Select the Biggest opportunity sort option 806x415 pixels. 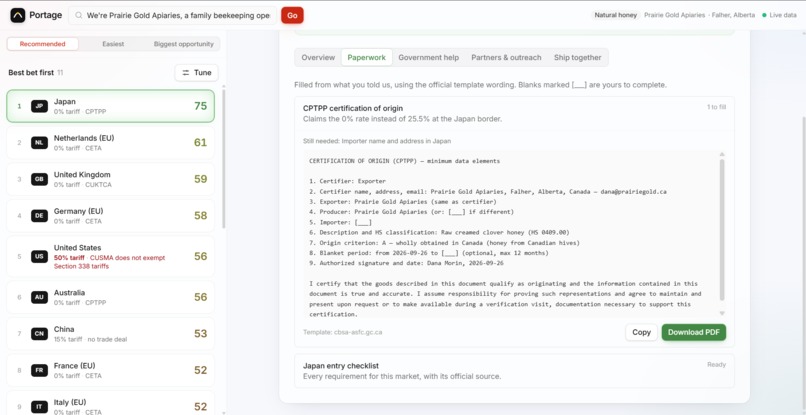[x=184, y=44]
